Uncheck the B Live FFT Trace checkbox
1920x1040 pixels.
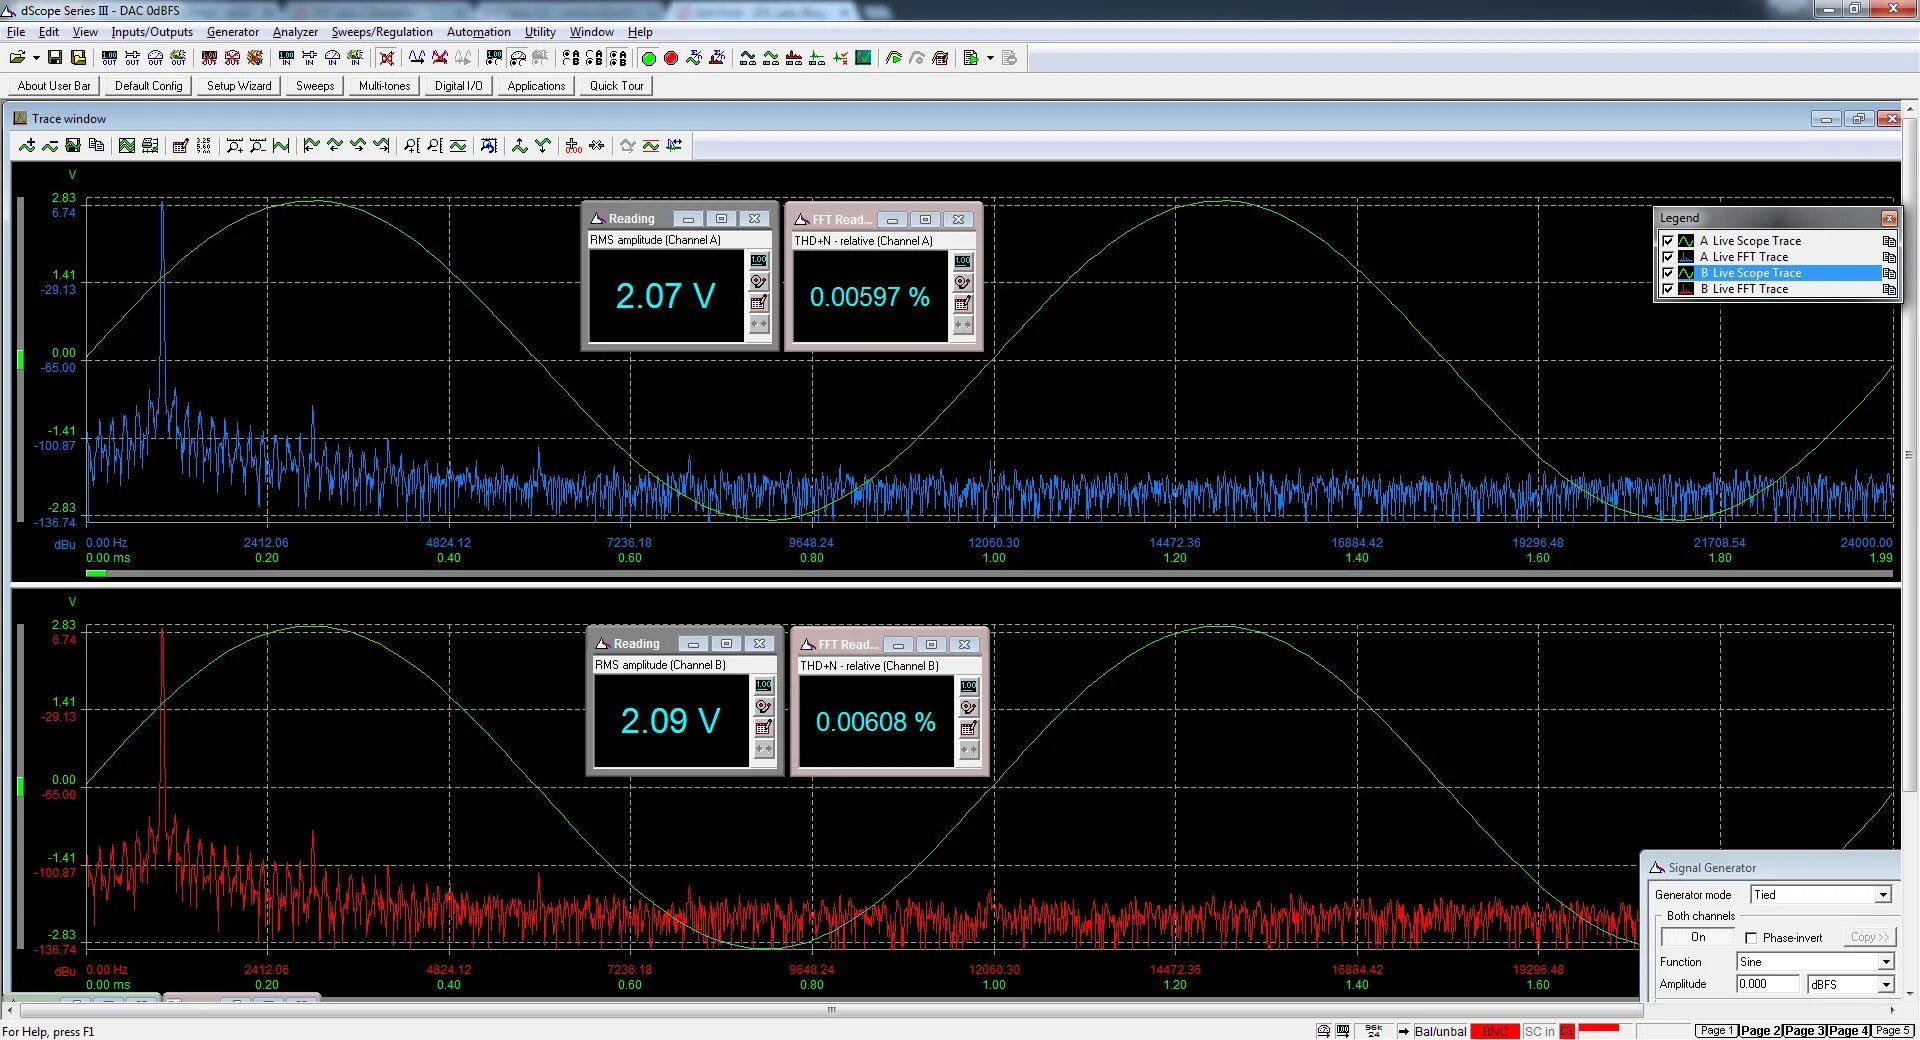[1667, 289]
